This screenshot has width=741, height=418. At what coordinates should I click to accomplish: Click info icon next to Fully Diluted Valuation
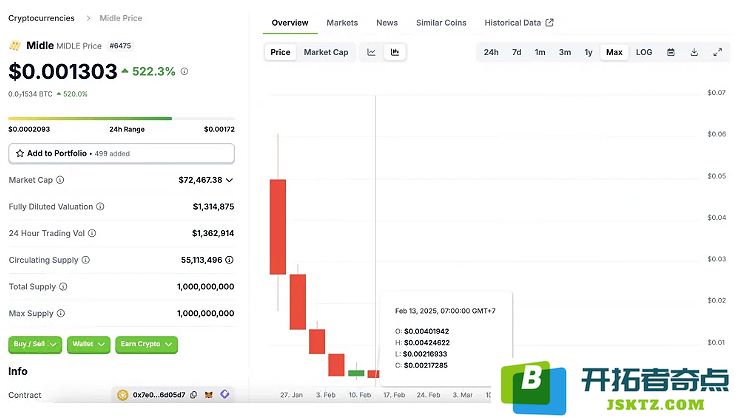pos(100,206)
